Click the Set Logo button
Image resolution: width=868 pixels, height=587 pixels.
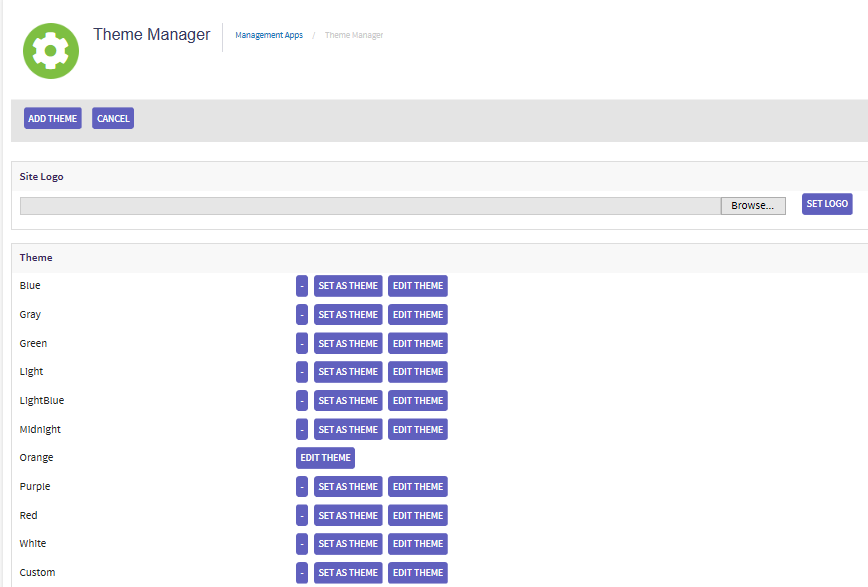[827, 204]
